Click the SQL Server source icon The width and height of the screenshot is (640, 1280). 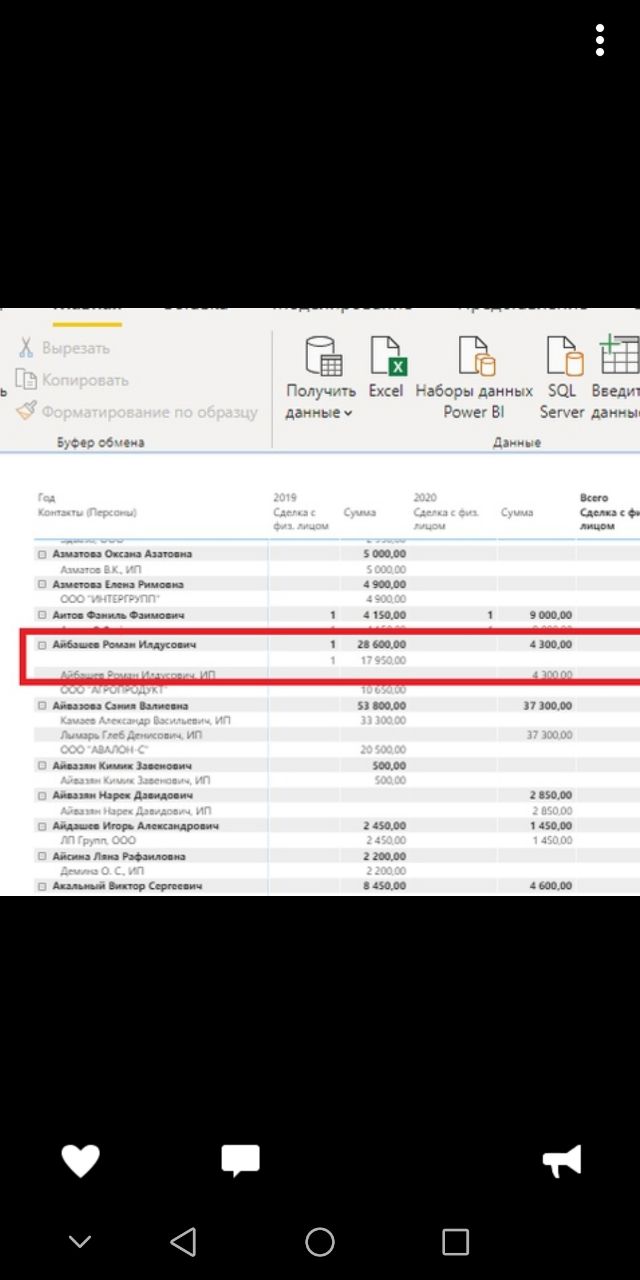[x=563, y=356]
